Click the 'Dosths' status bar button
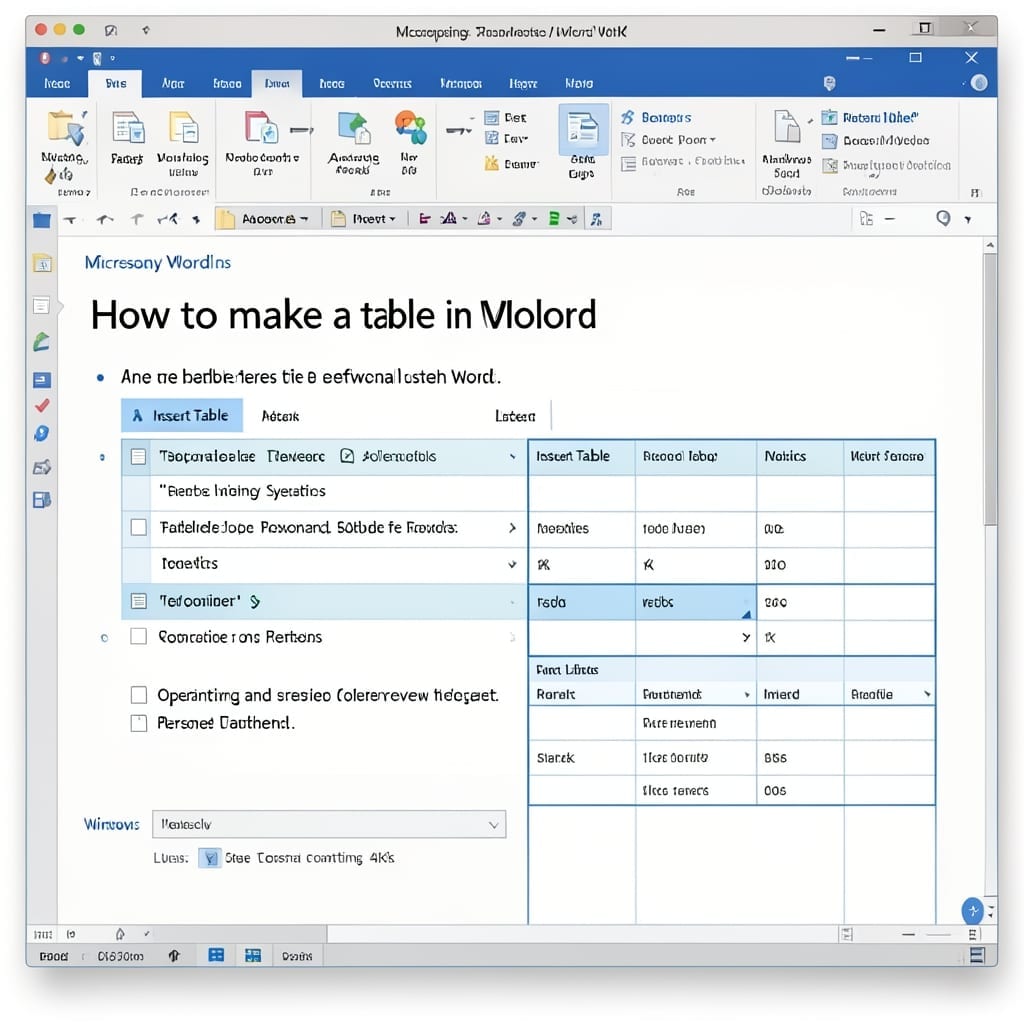The width and height of the screenshot is (1024, 1024). coord(297,956)
